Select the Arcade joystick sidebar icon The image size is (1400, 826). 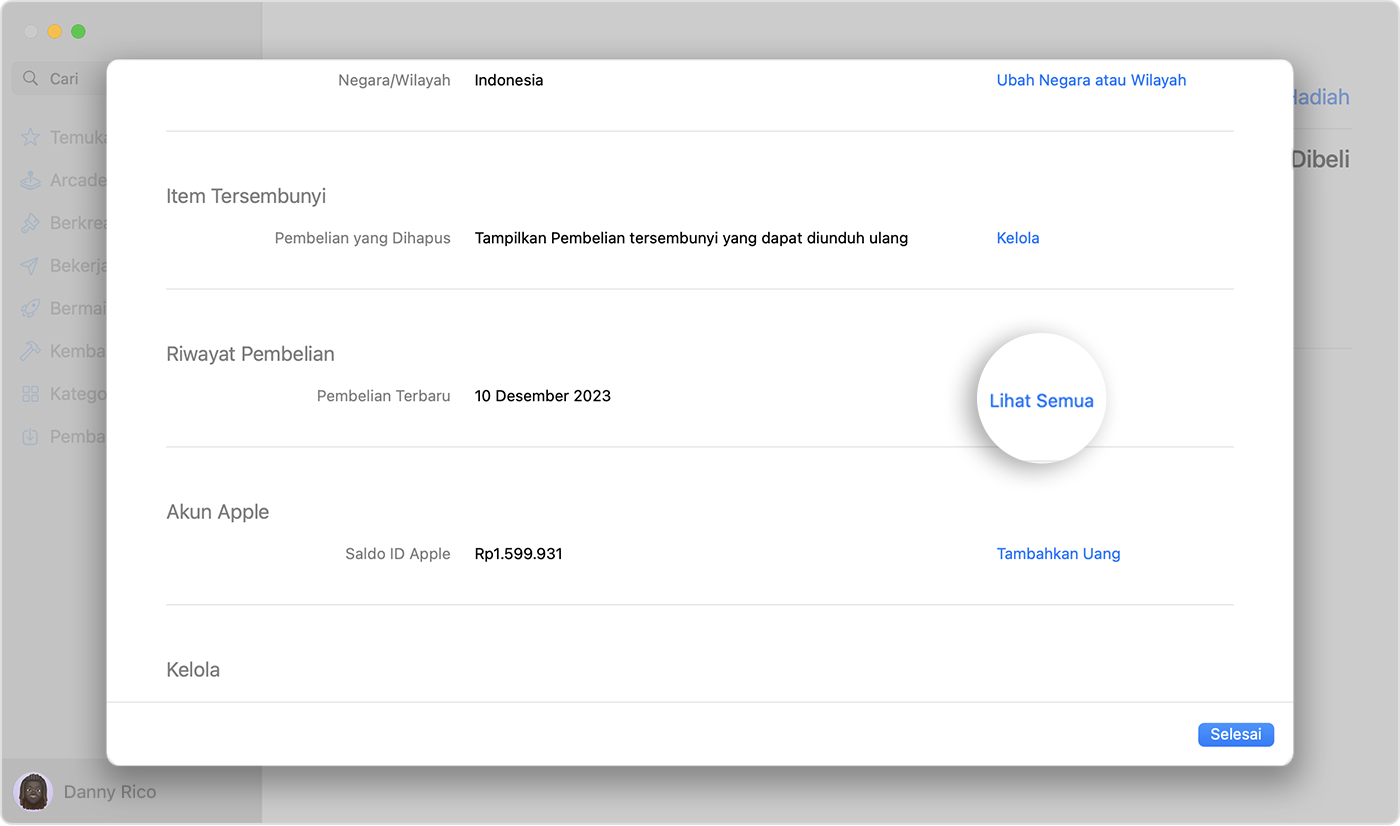point(31,180)
